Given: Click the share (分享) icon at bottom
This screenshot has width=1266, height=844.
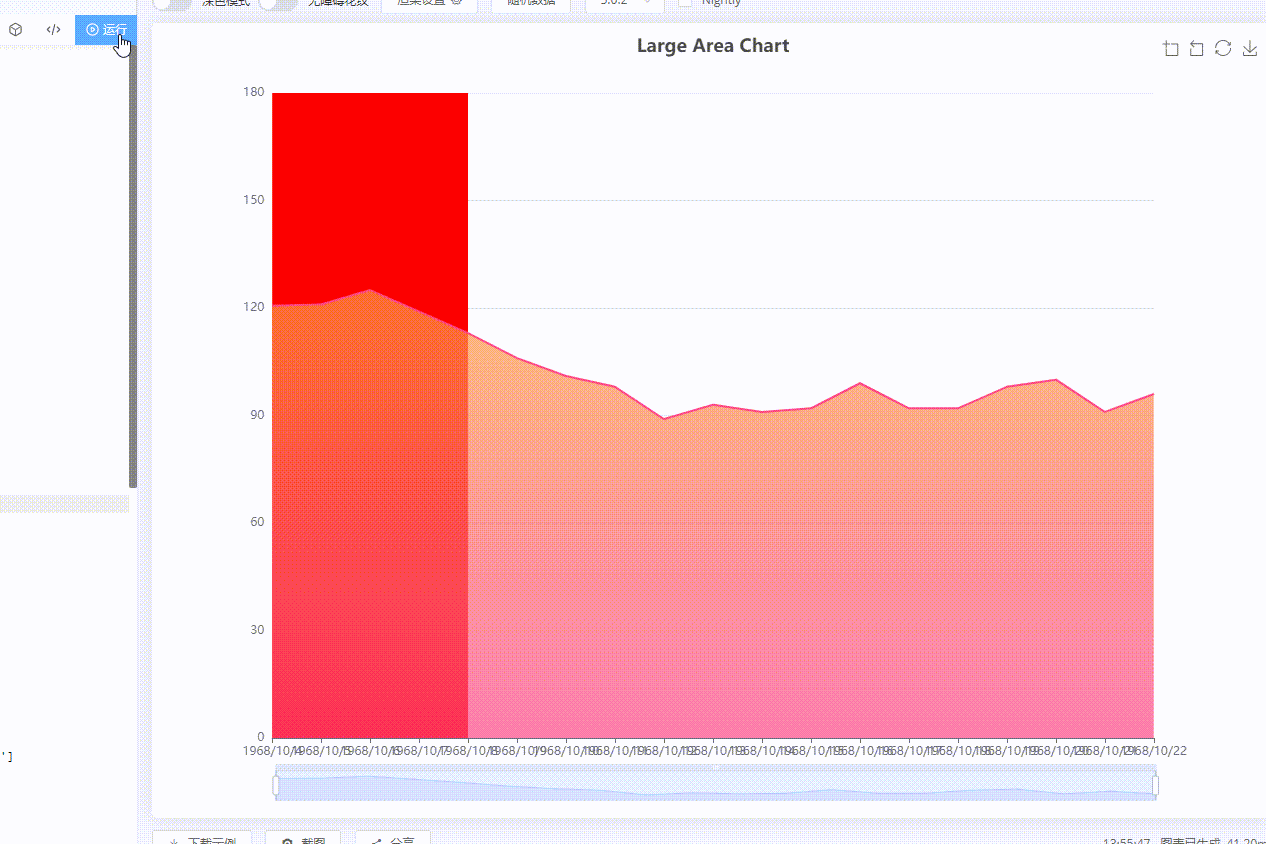Looking at the screenshot, I should [x=393, y=840].
